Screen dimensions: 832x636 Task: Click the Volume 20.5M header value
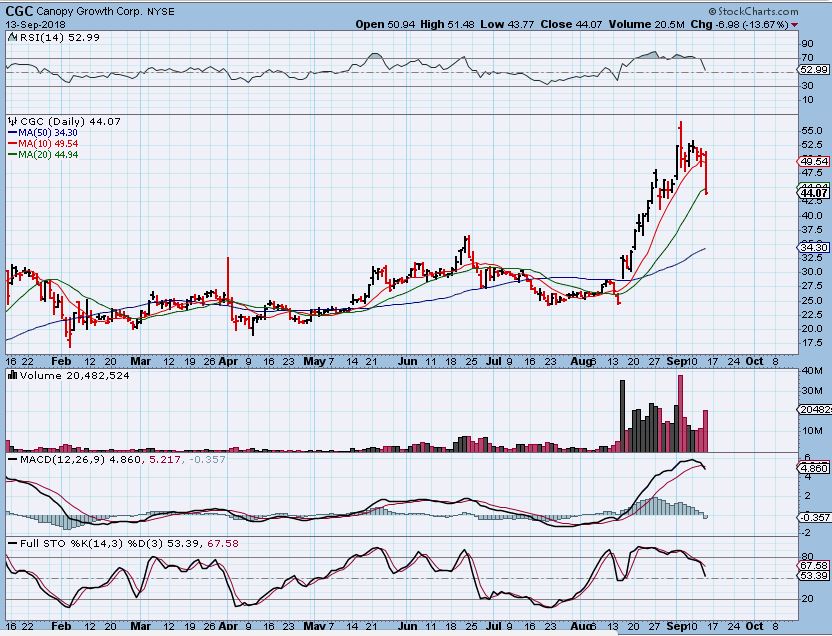pyautogui.click(x=647, y=24)
